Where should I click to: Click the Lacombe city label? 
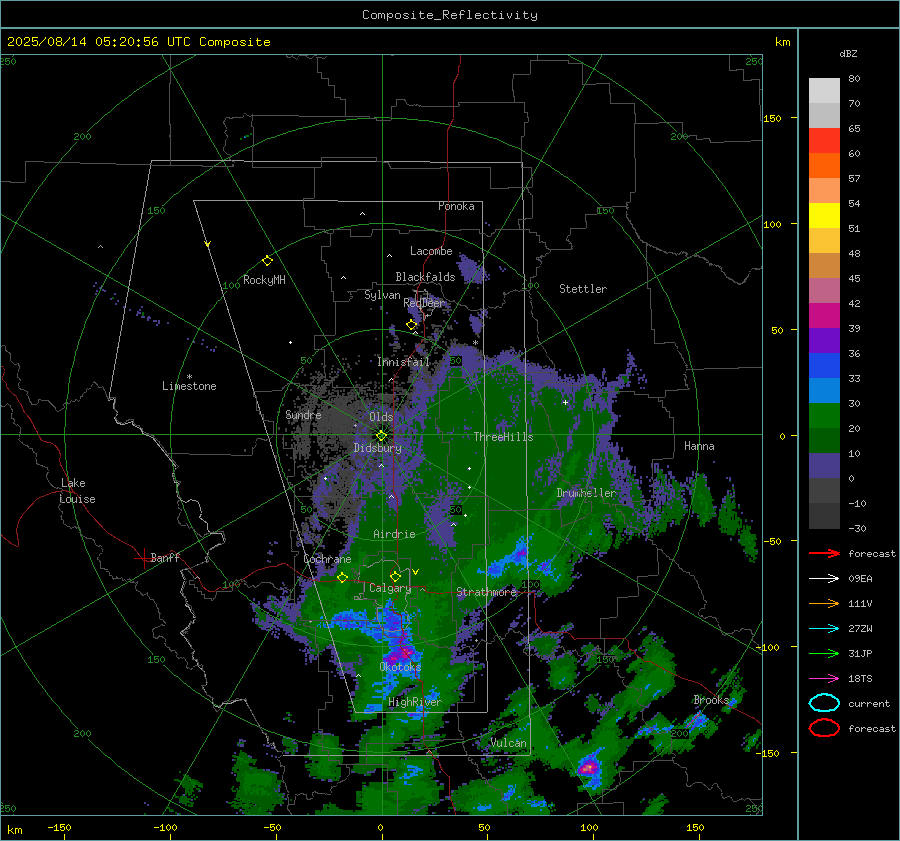pos(431,251)
